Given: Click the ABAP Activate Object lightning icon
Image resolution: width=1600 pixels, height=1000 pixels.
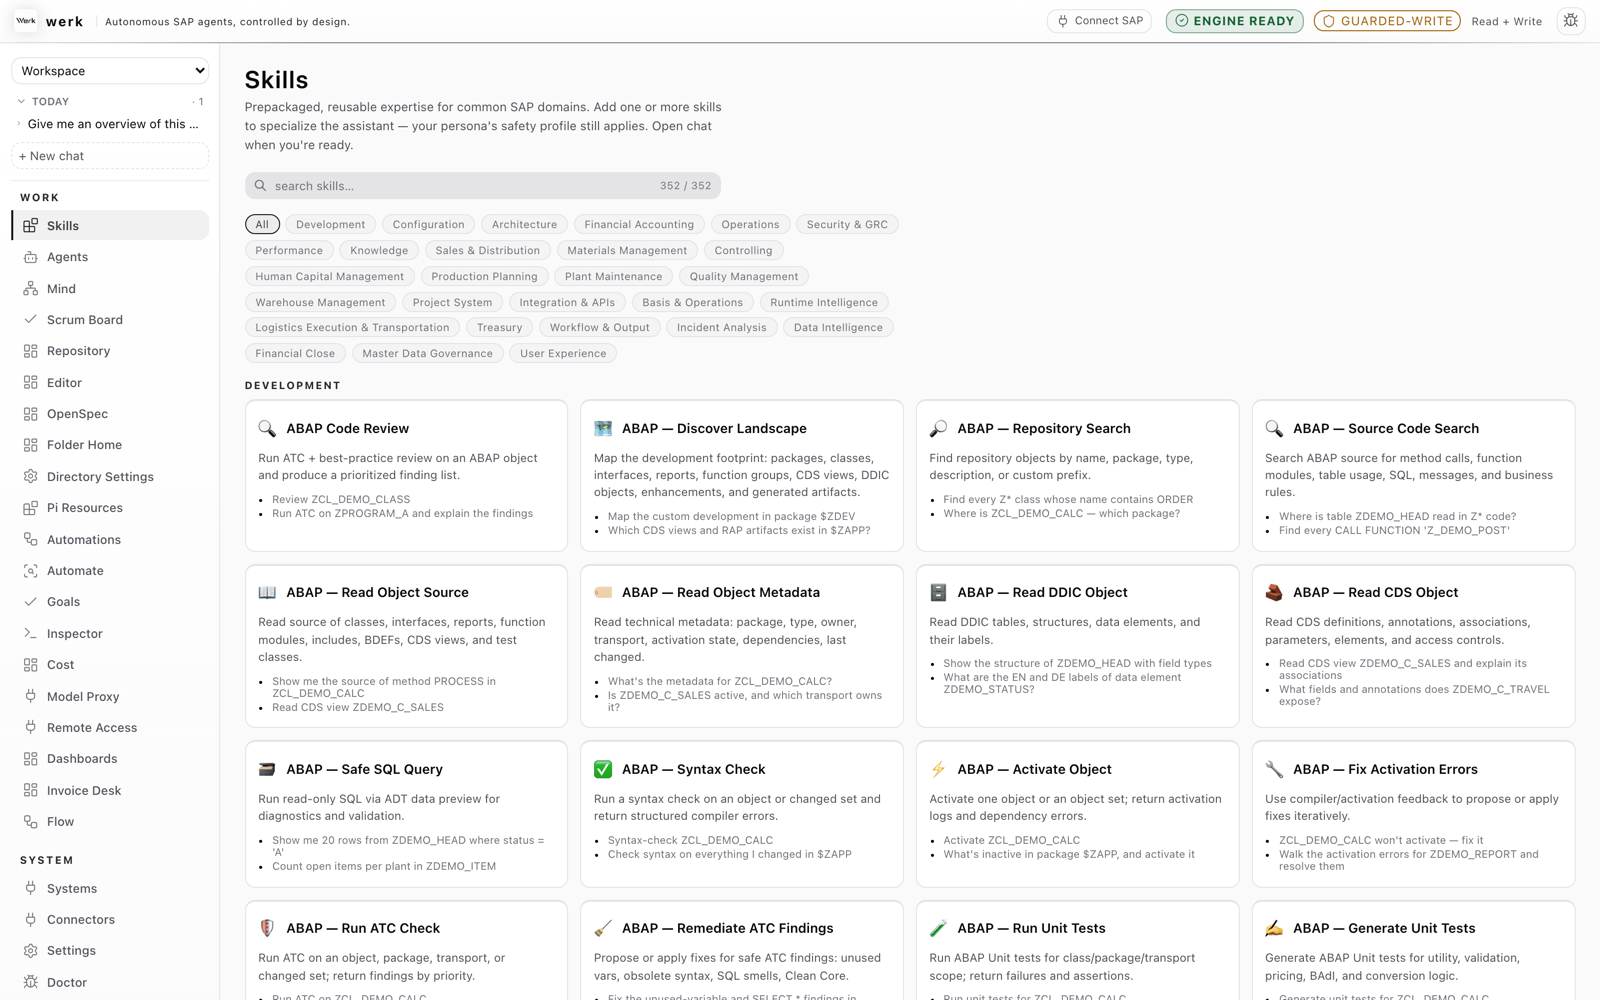Looking at the screenshot, I should (x=938, y=769).
